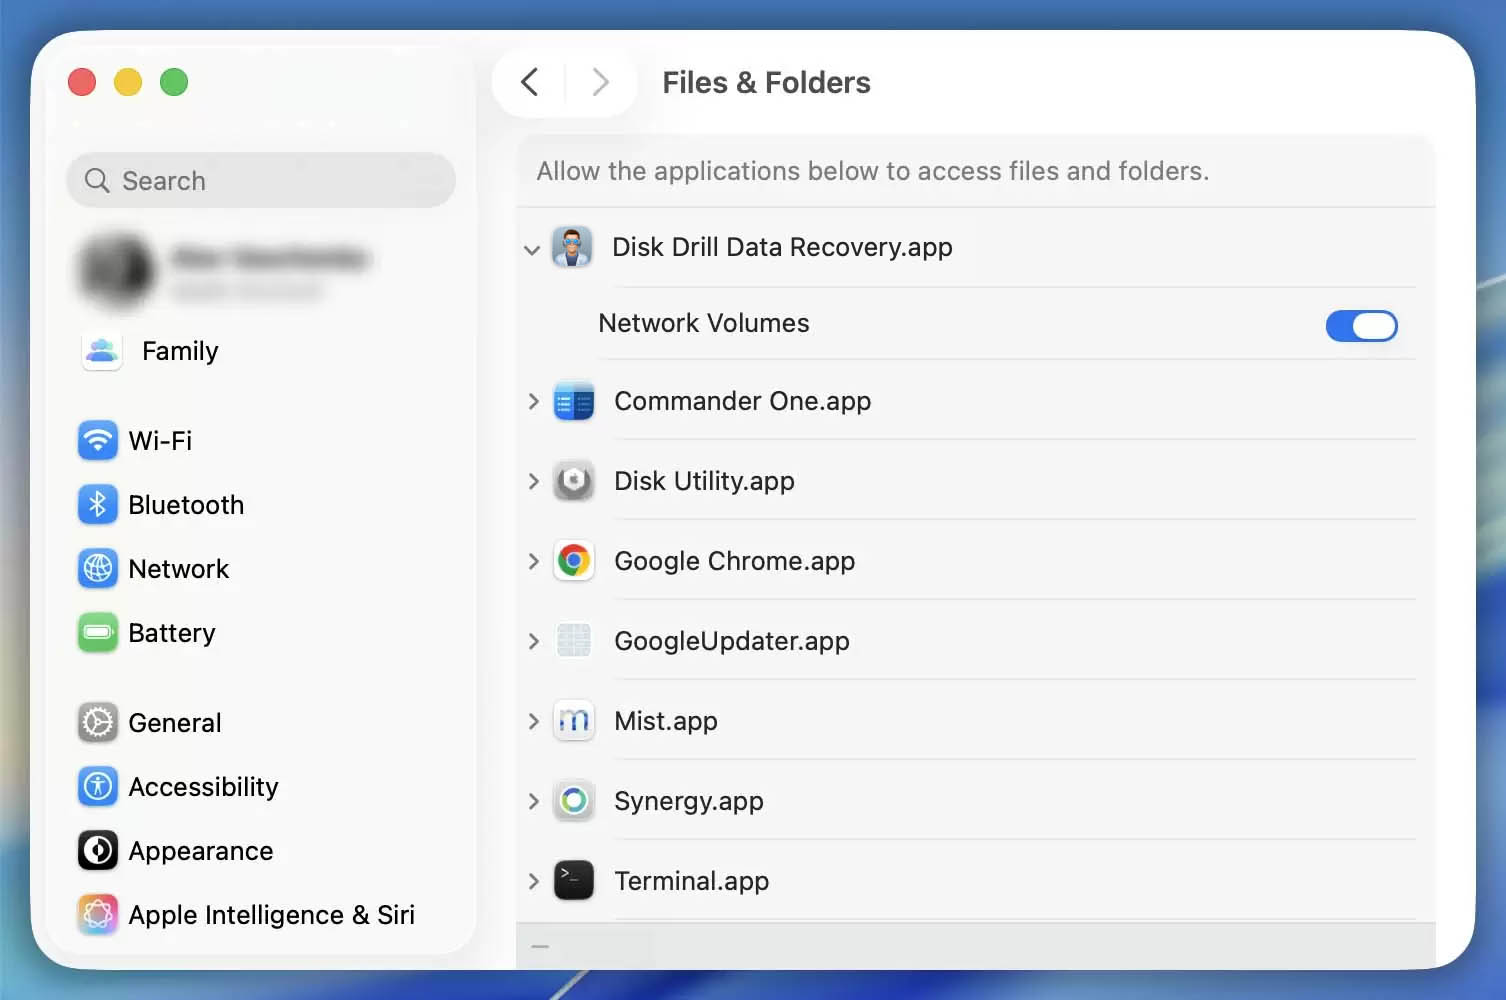The height and width of the screenshot is (1000, 1506).
Task: Expand the Terminal.app entry
Action: 533,881
